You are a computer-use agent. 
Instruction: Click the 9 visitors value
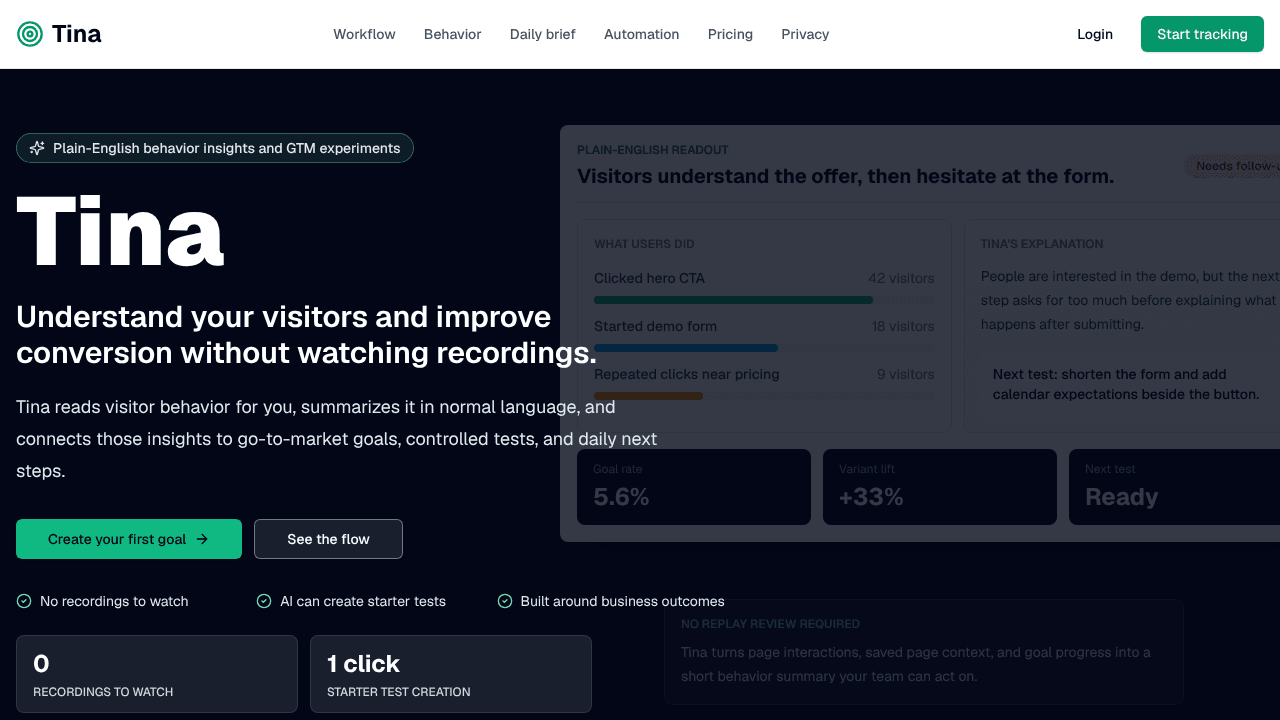point(906,374)
